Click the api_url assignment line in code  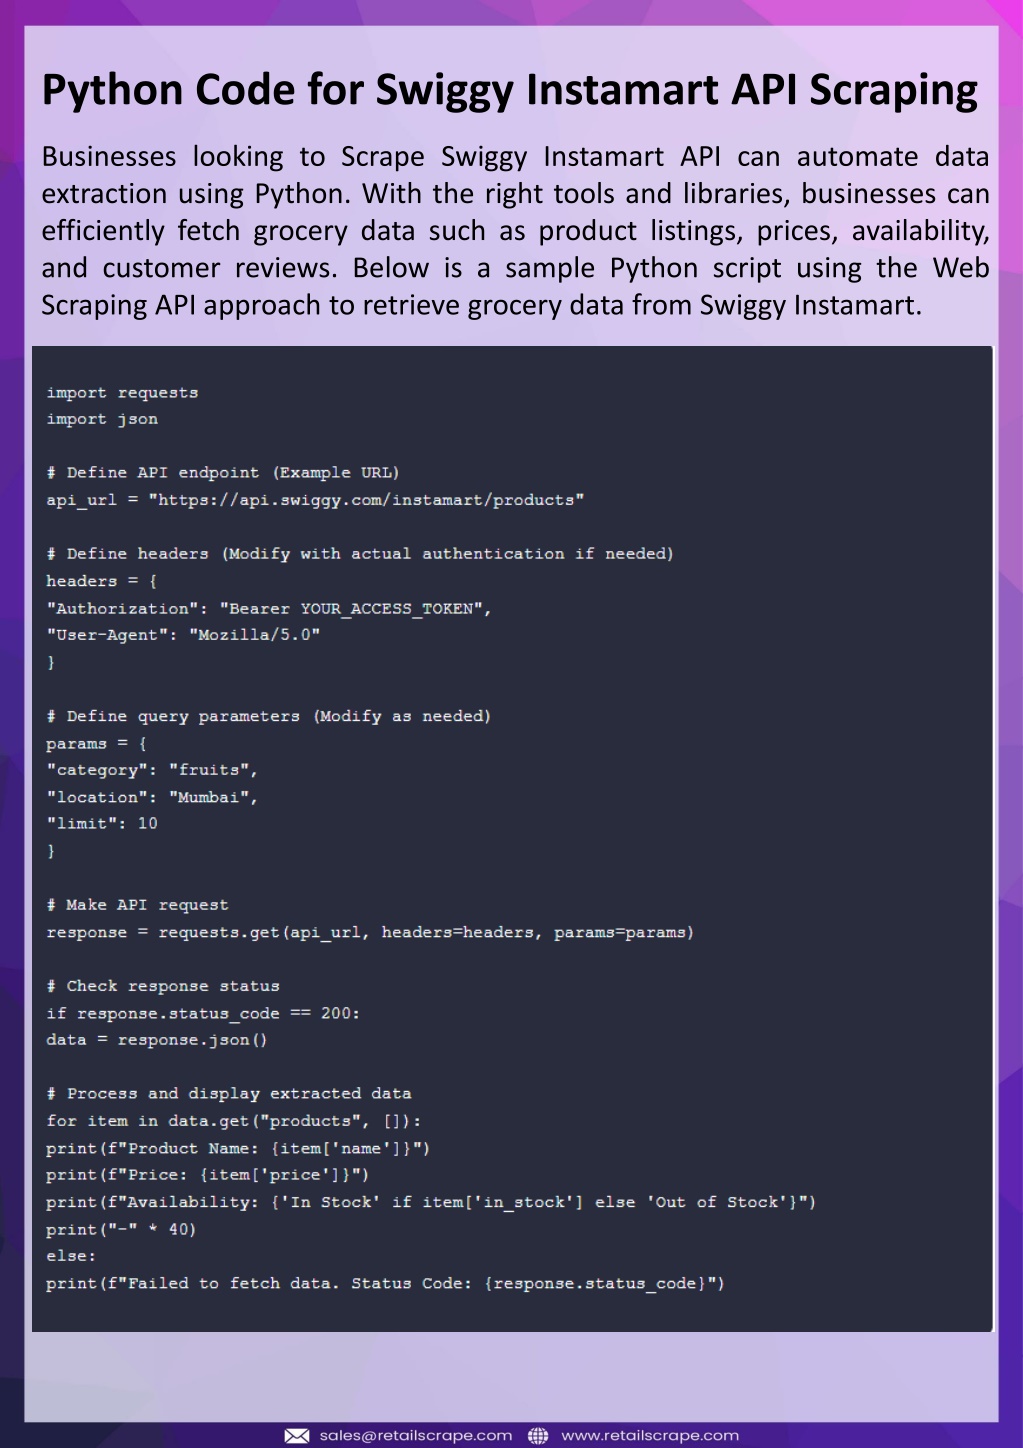click(315, 500)
